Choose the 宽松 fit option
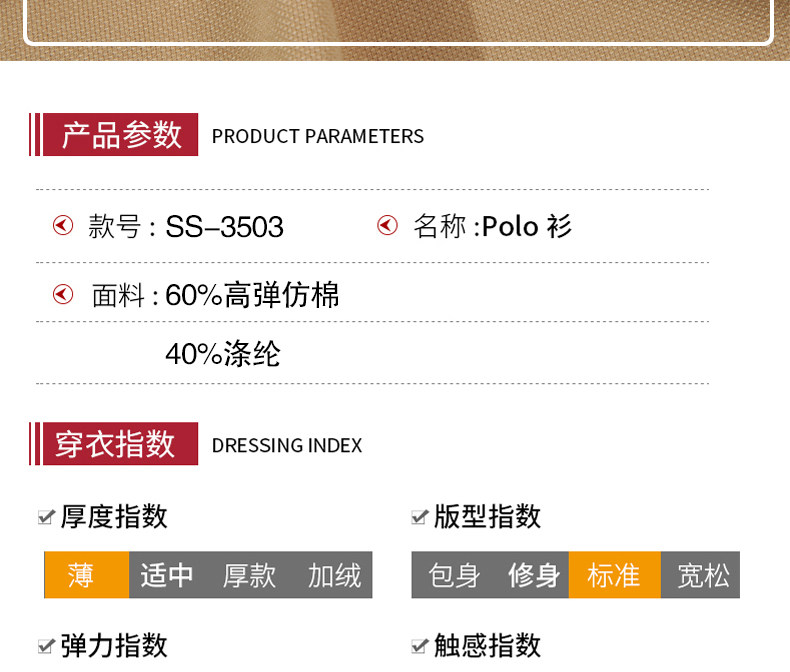This screenshot has width=790, height=672. point(703,575)
